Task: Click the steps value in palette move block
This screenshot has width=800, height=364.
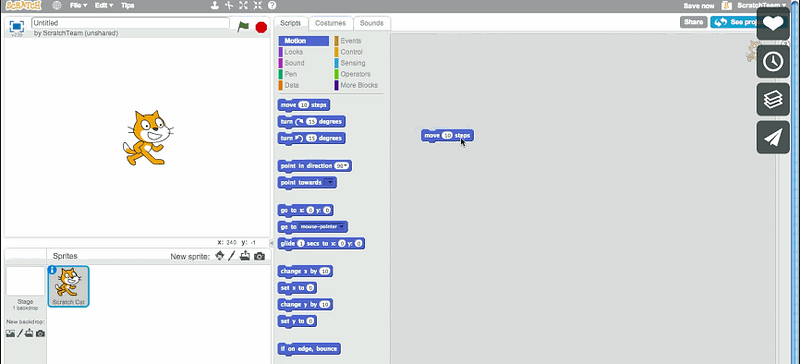Action: tap(304, 105)
